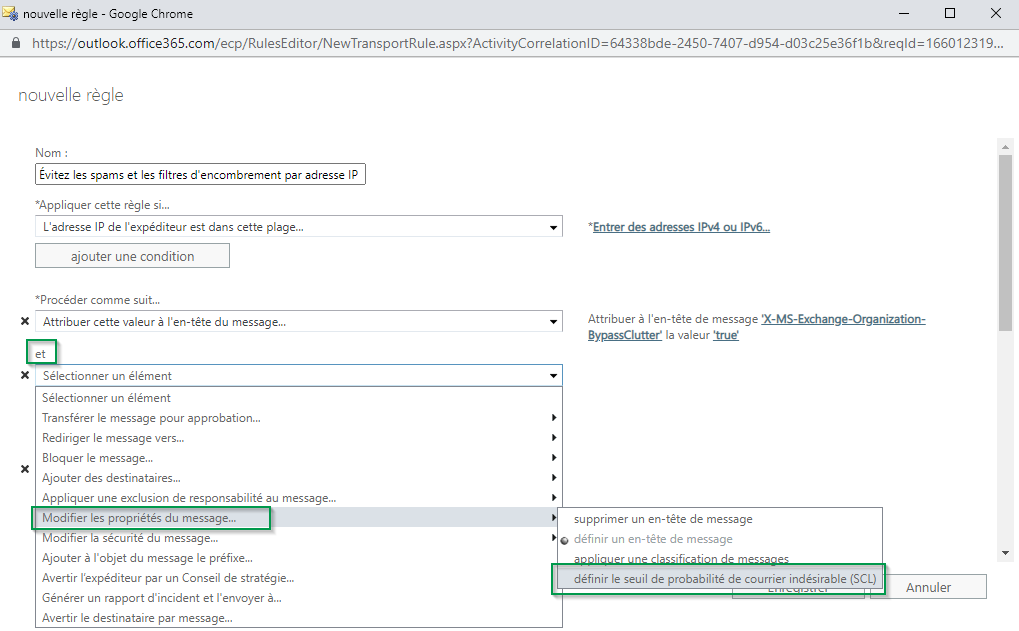The image size is (1019, 631).
Task: Open 'Entrer des adresses IPv4 ou IPv6' link
Action: click(x=681, y=227)
